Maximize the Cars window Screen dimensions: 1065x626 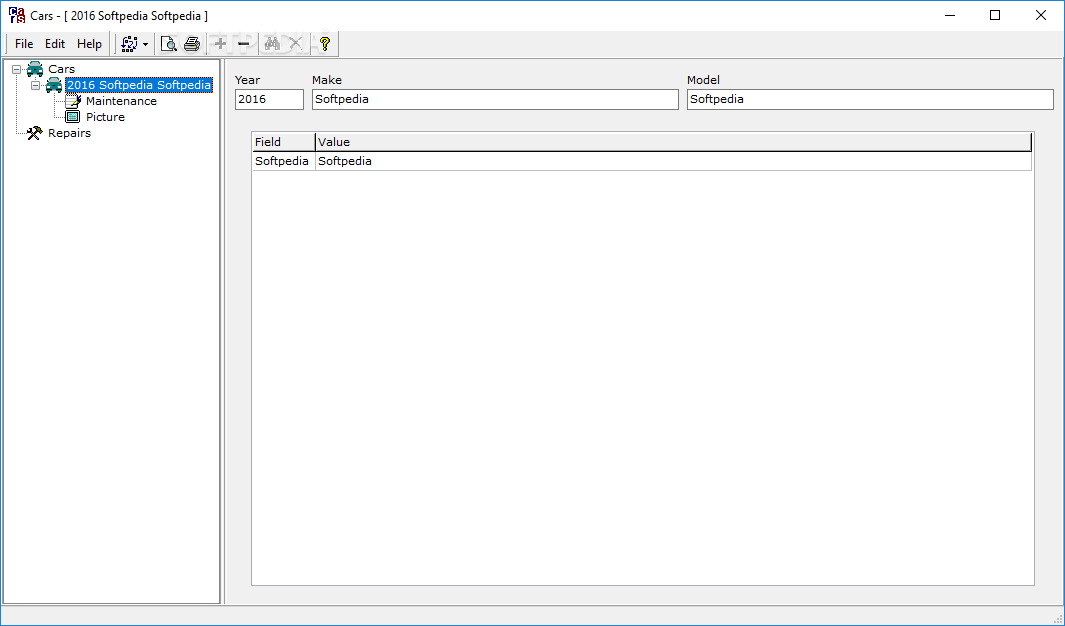995,15
